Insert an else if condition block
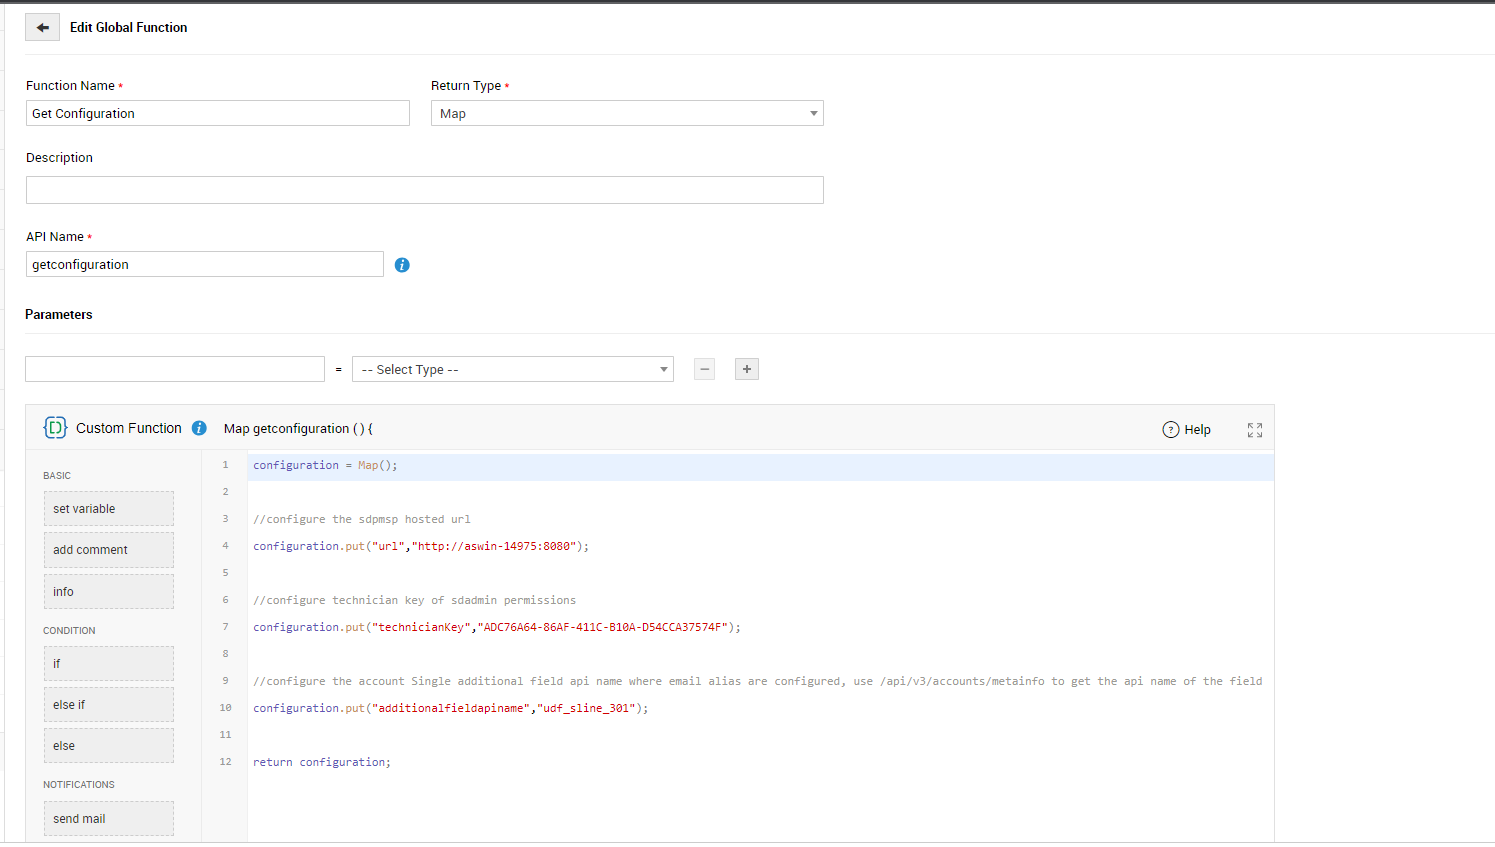This screenshot has height=847, width=1495. pos(108,705)
